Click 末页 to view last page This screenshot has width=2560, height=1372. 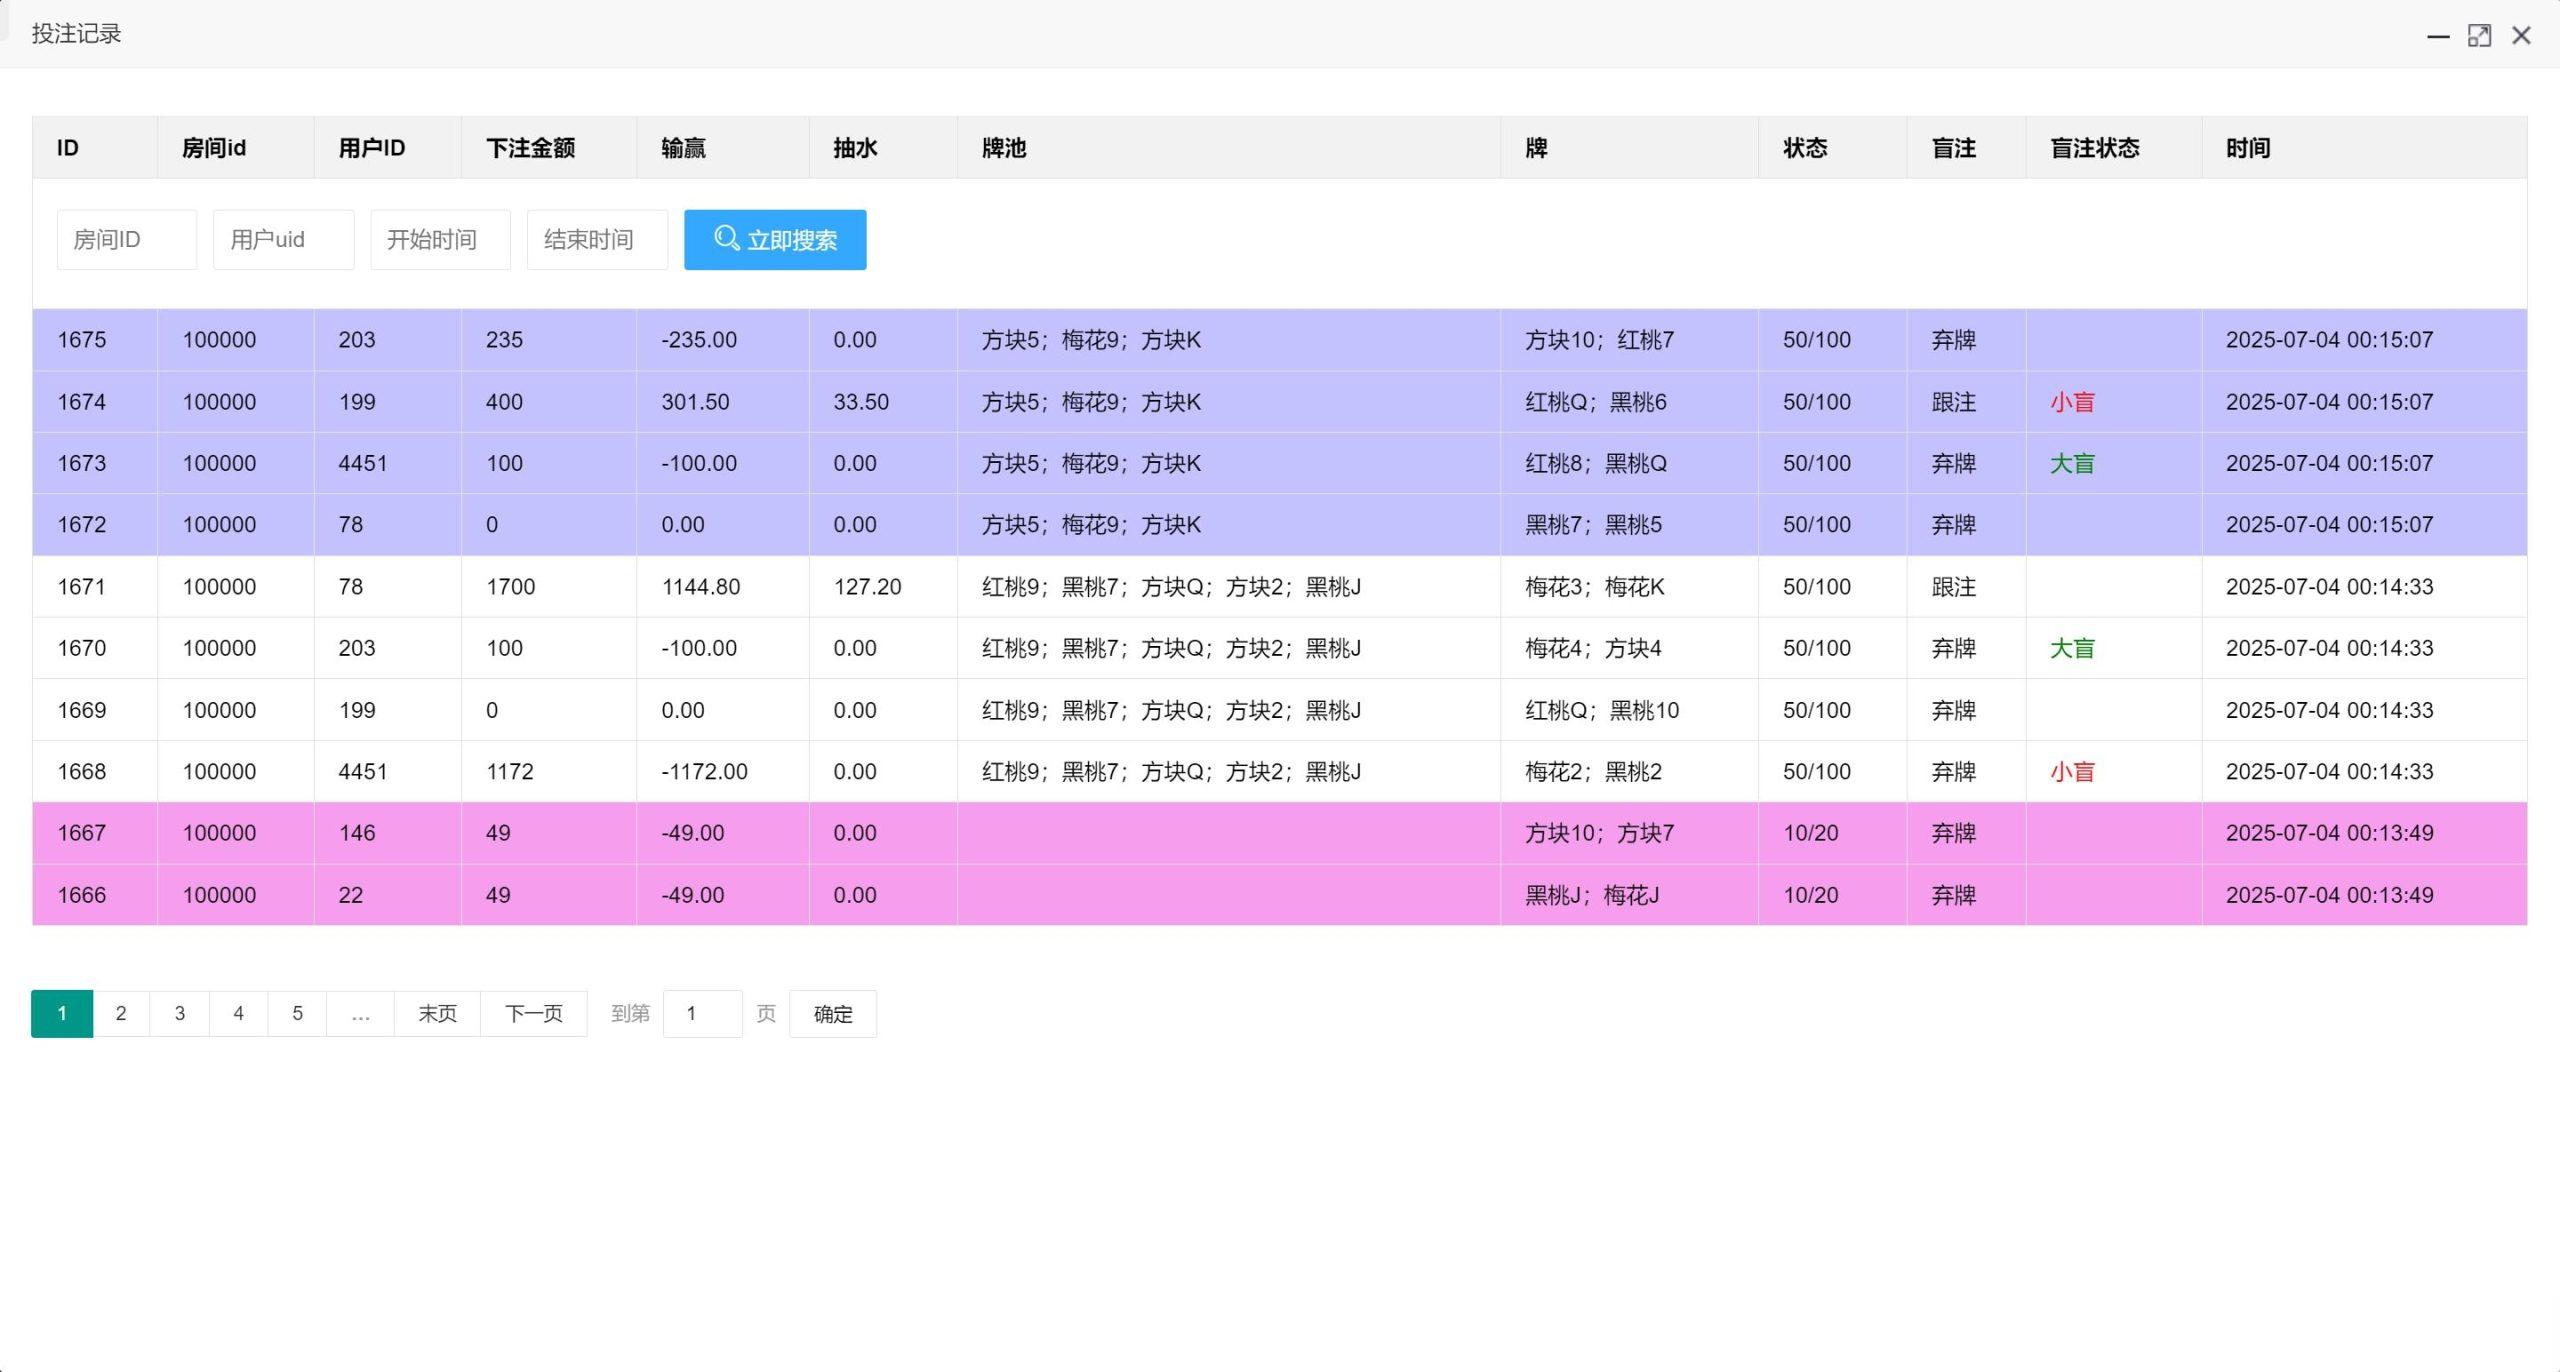tap(437, 1013)
